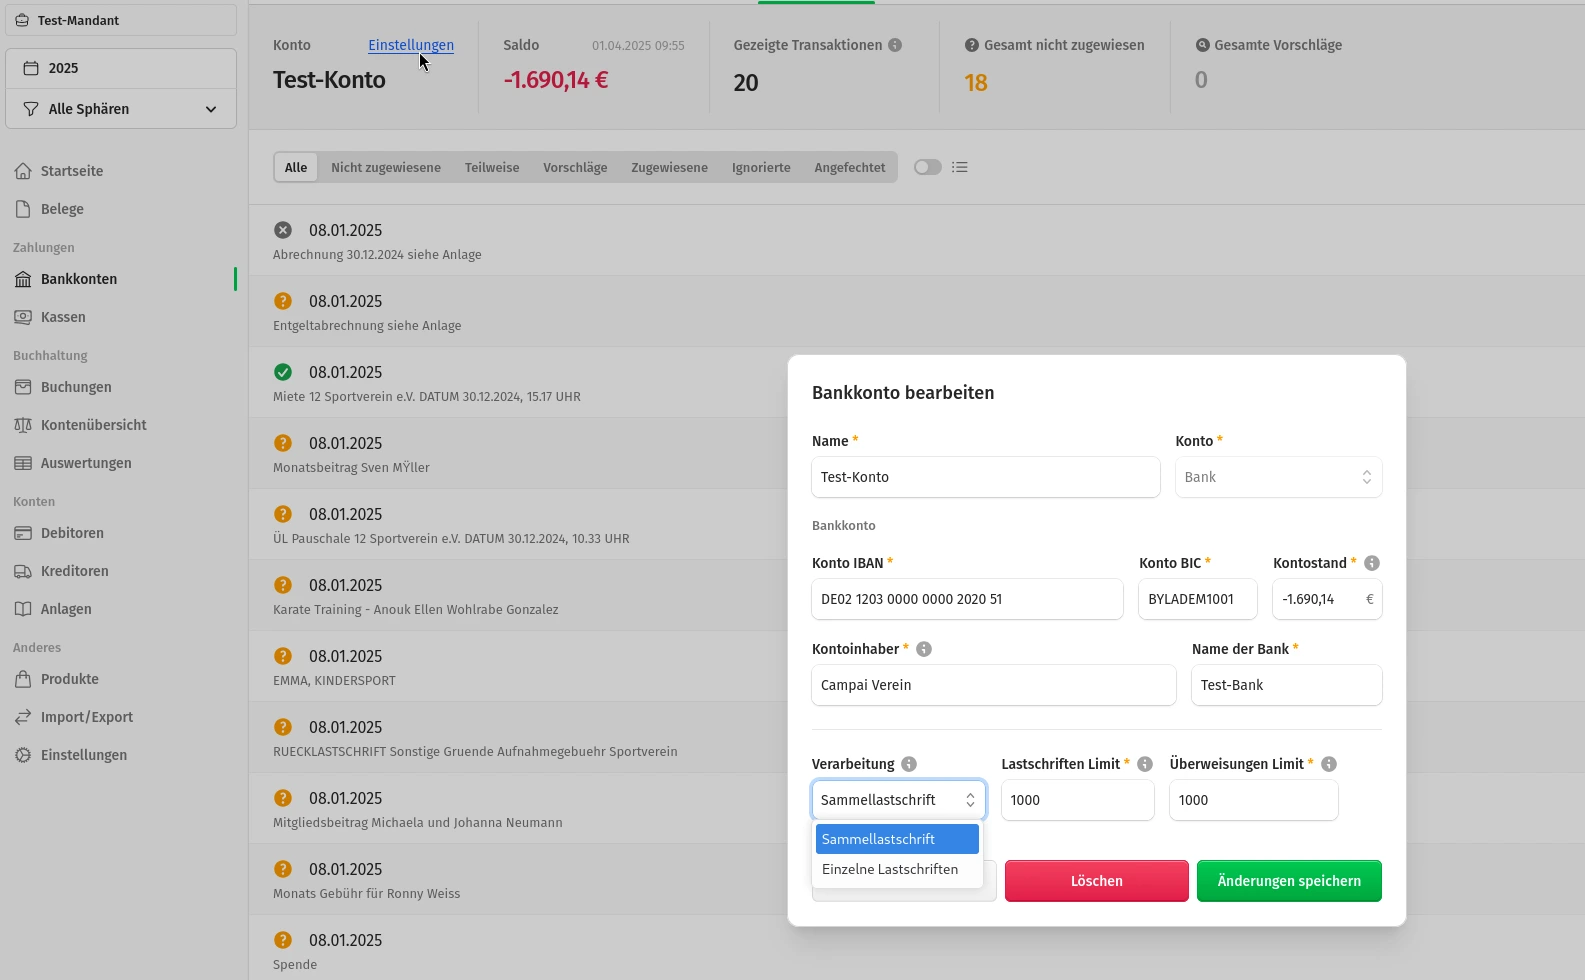Switch to Nicht zugewiesene tab
1585x980 pixels.
(386, 167)
